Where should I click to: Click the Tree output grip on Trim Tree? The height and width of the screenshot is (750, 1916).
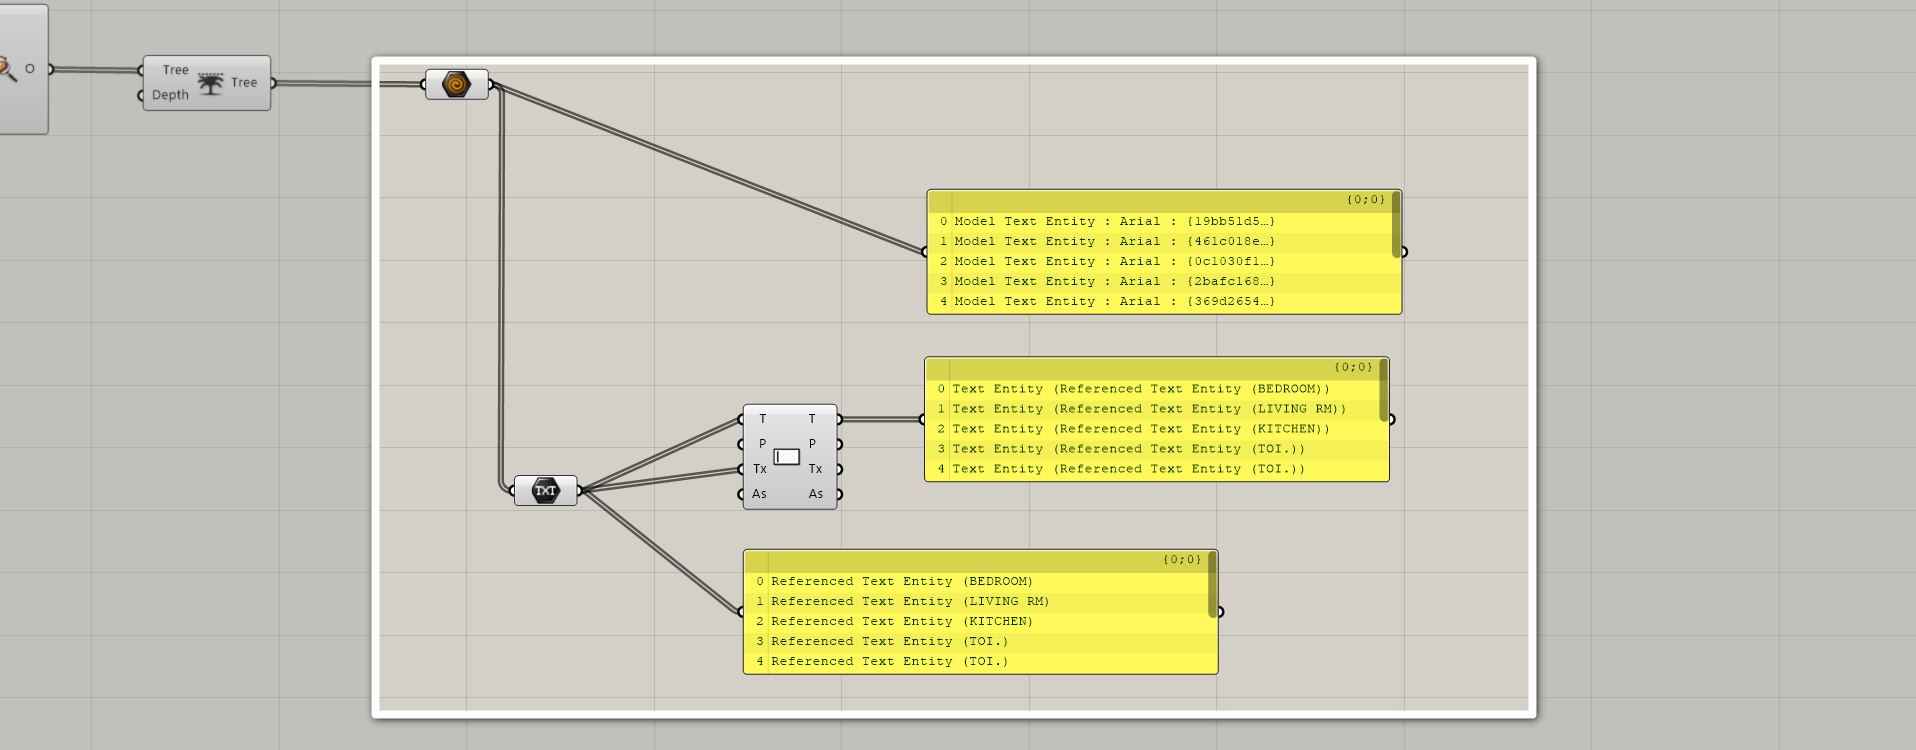(x=273, y=83)
